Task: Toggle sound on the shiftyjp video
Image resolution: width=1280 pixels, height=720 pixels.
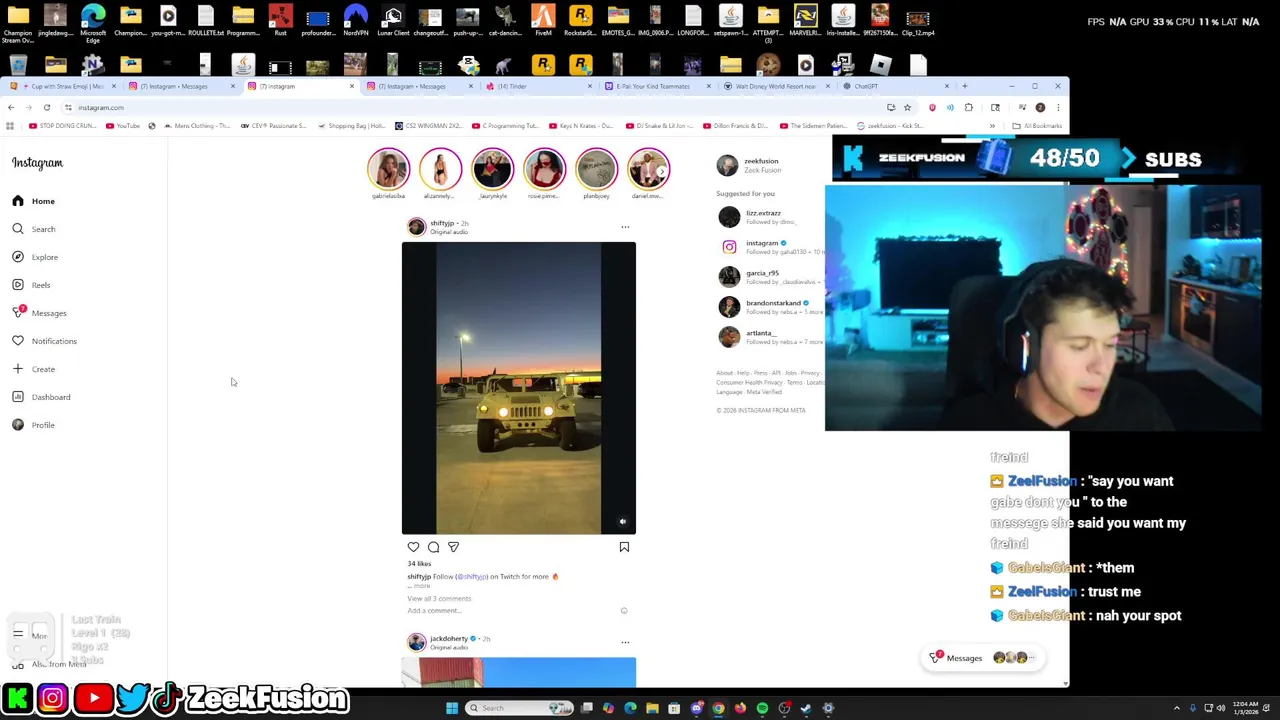Action: 622,521
